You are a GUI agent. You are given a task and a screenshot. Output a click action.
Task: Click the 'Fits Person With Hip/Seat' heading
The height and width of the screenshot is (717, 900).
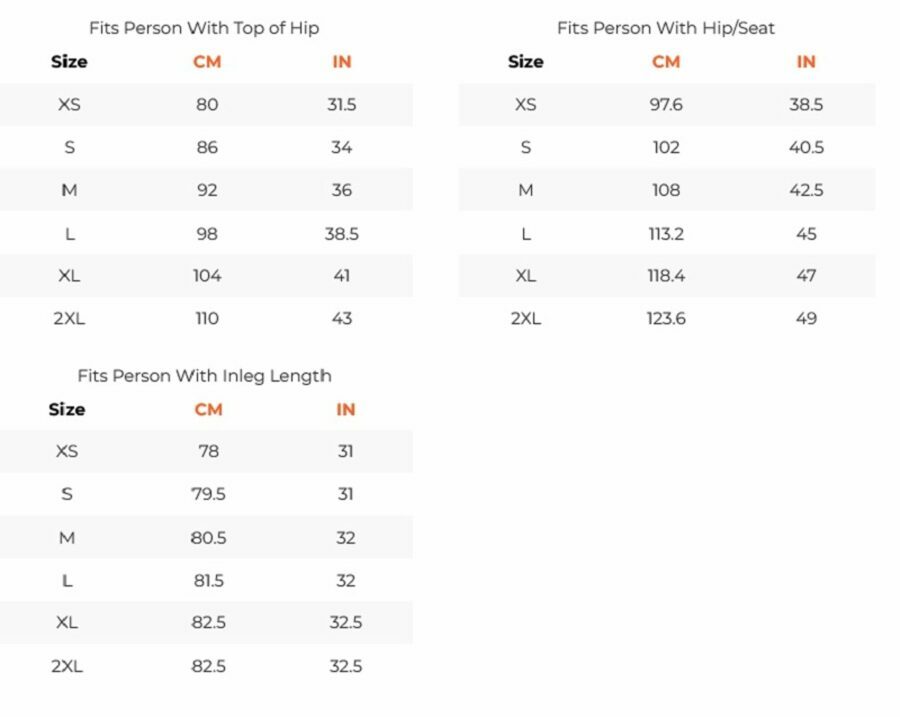pyautogui.click(x=666, y=28)
